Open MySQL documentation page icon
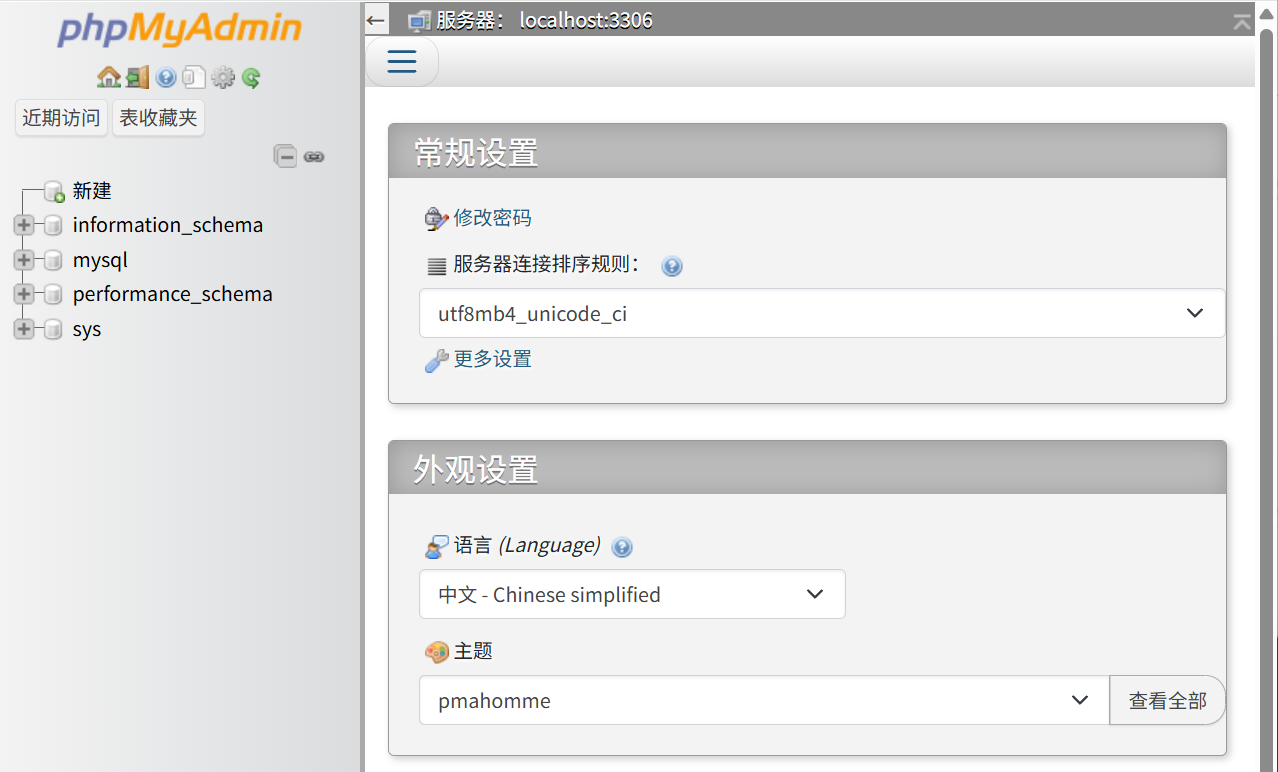The image size is (1278, 772). [194, 77]
